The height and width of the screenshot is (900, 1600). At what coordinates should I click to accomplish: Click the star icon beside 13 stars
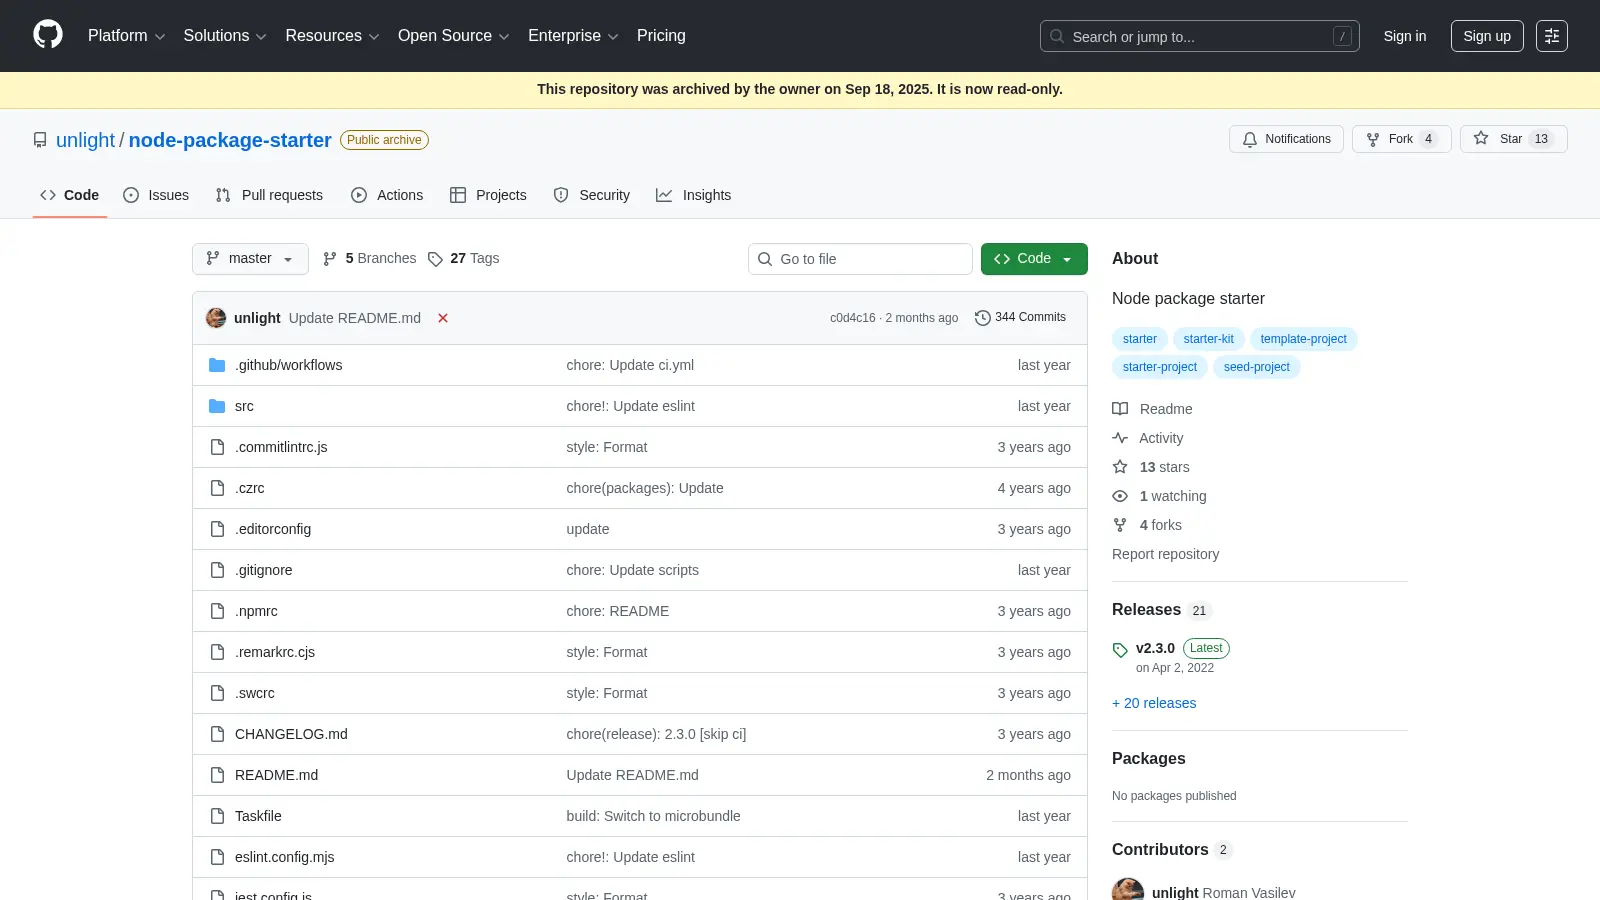pos(1120,467)
